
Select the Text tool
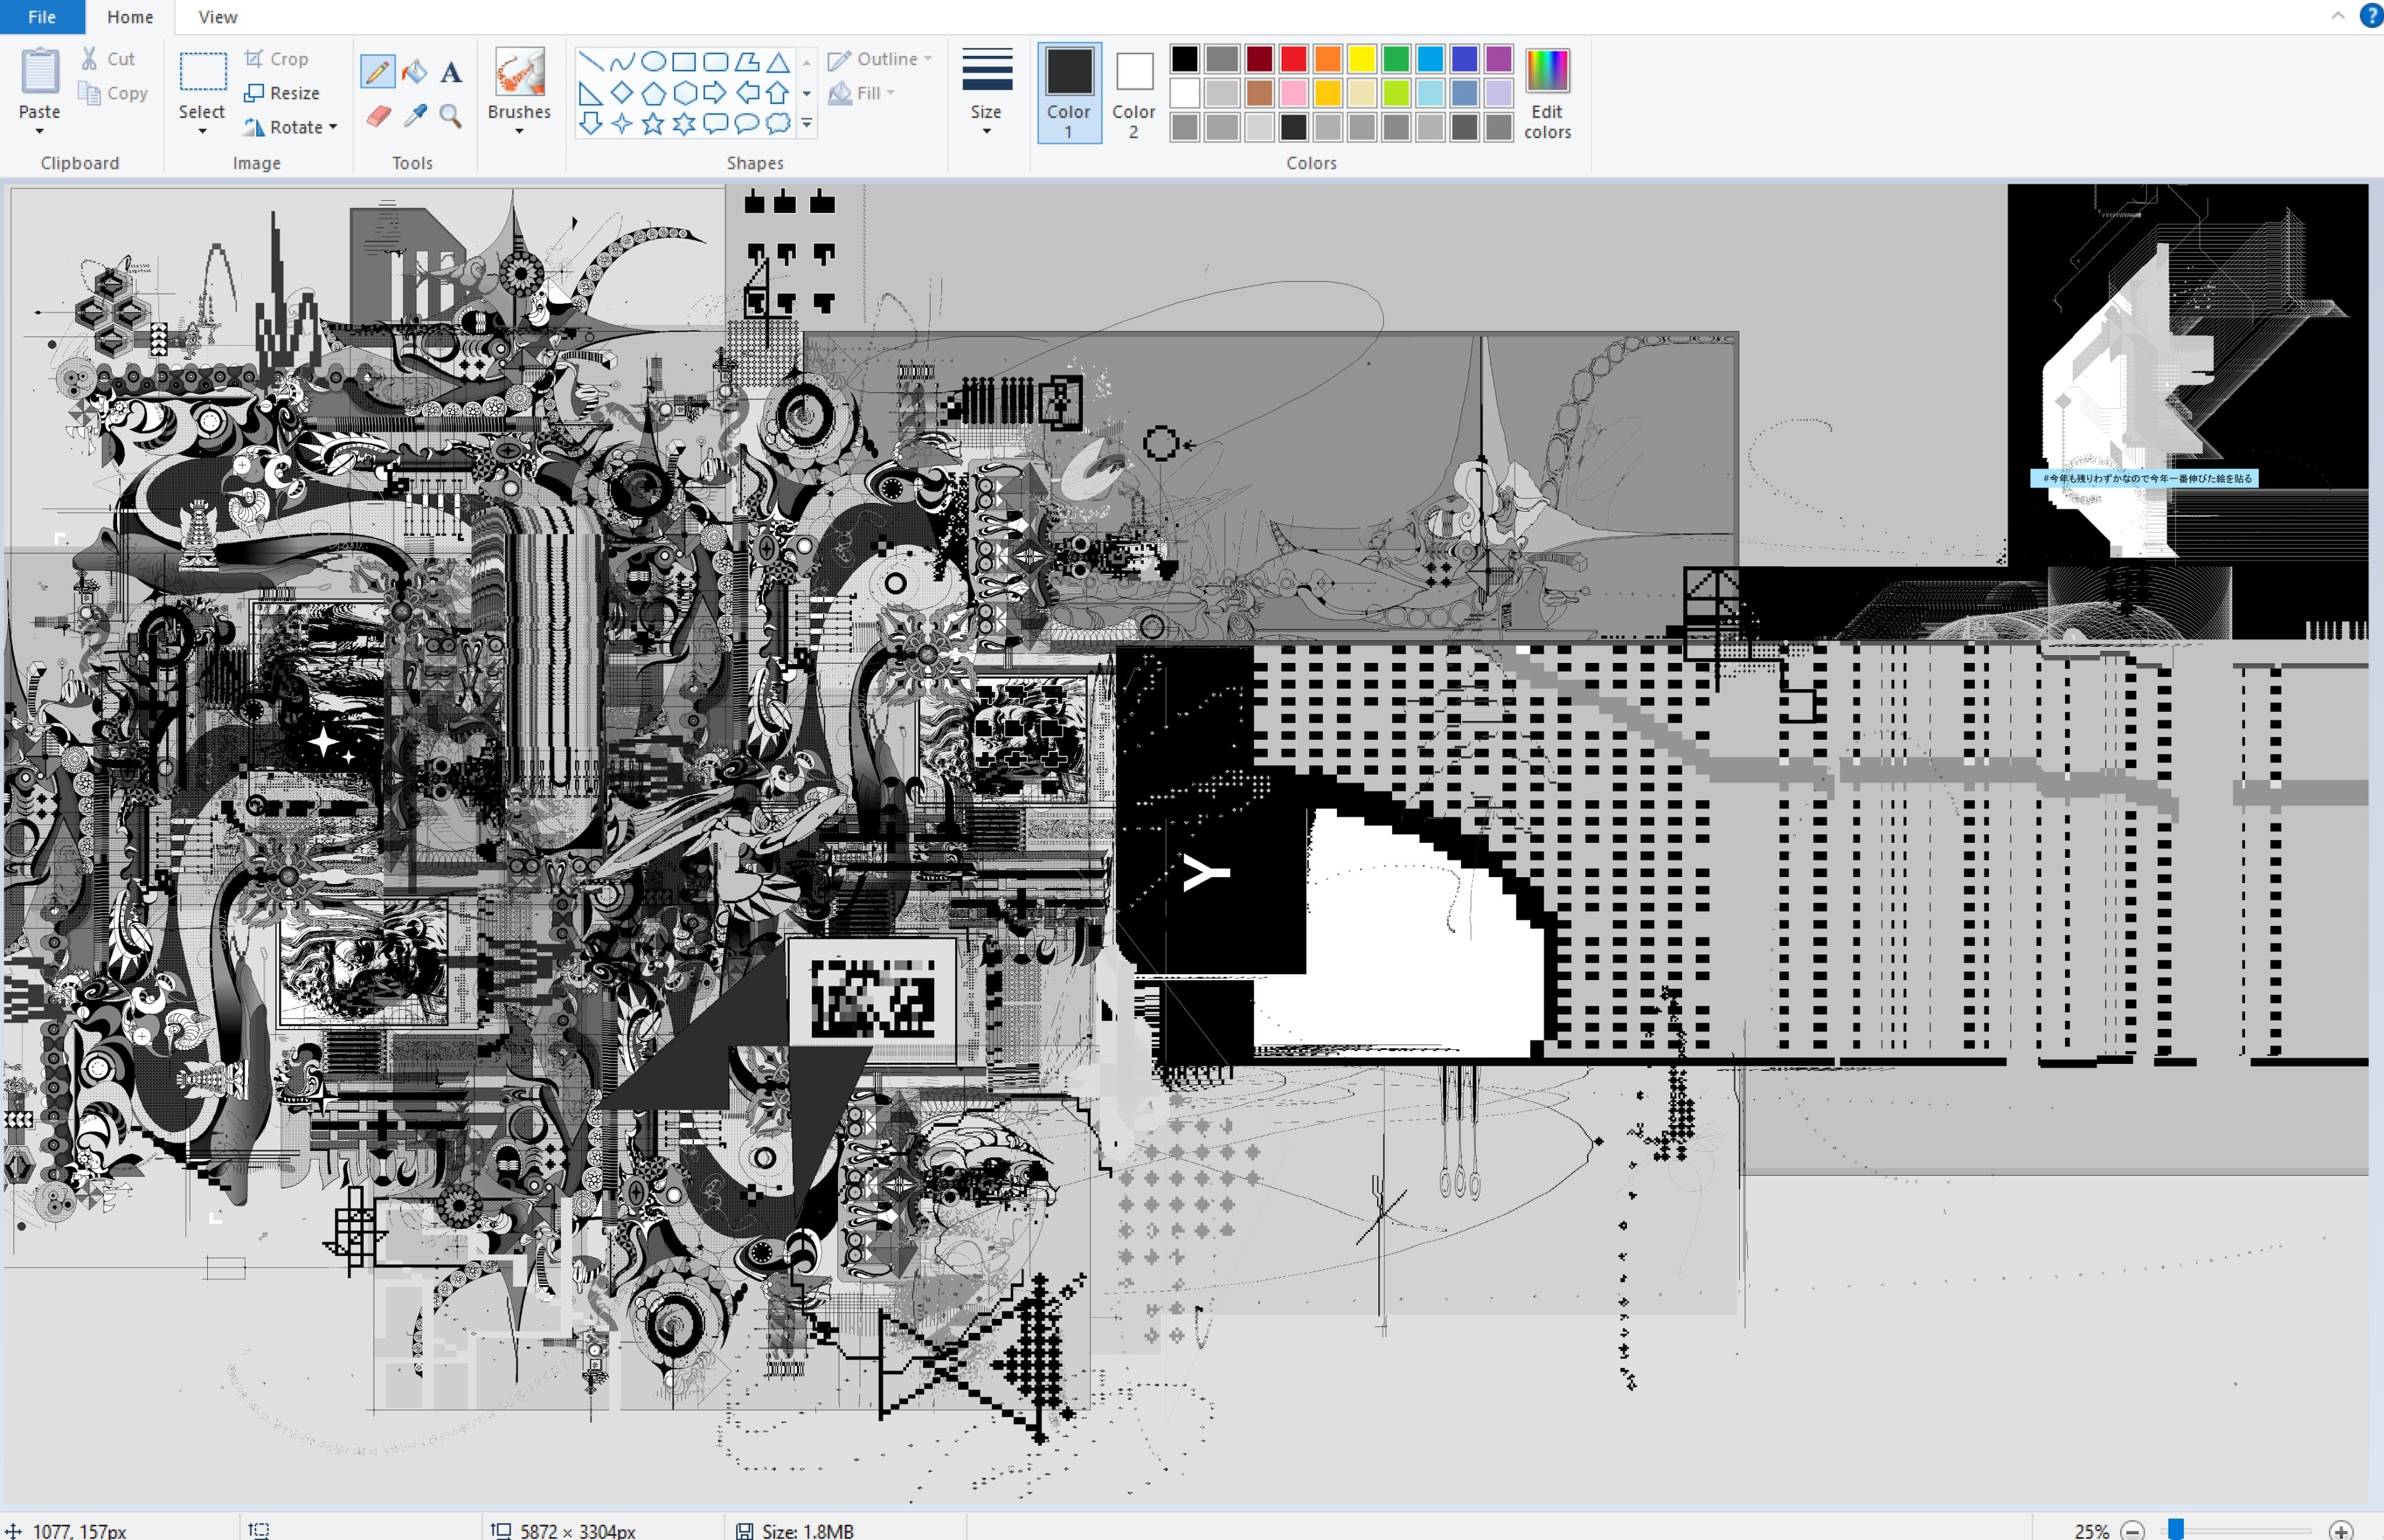tap(451, 72)
